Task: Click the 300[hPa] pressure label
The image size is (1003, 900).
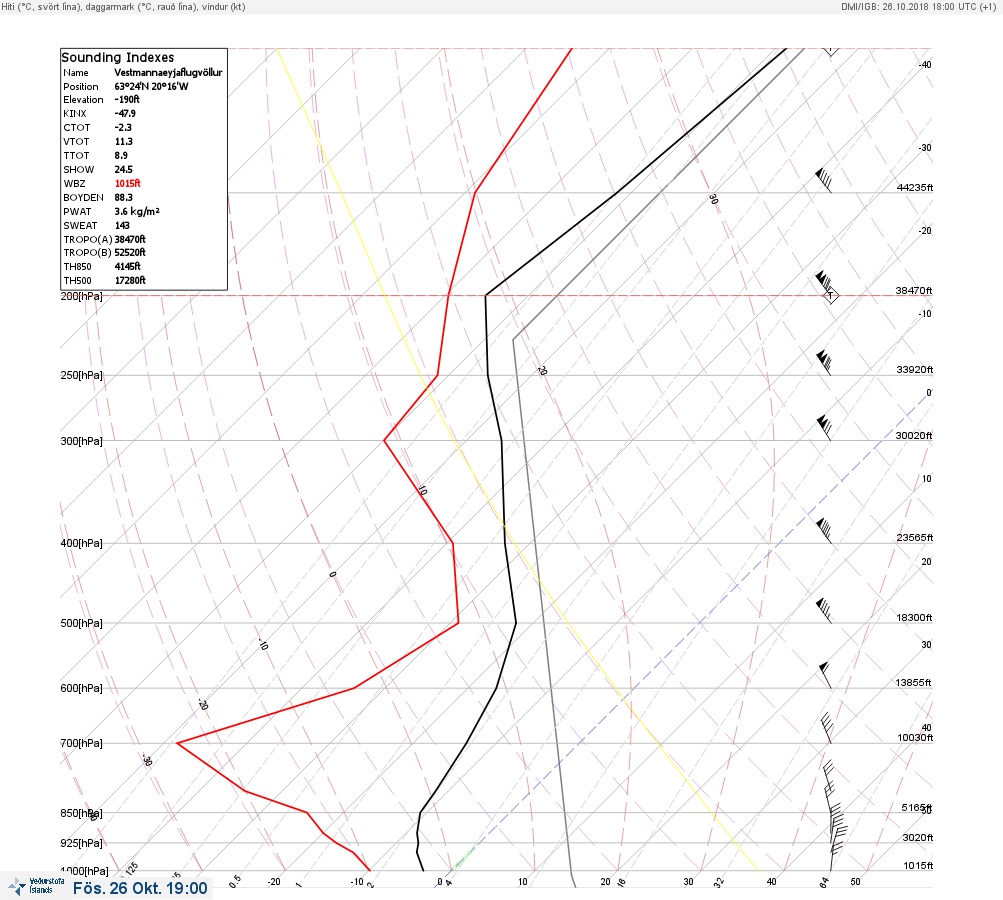Action: point(81,441)
